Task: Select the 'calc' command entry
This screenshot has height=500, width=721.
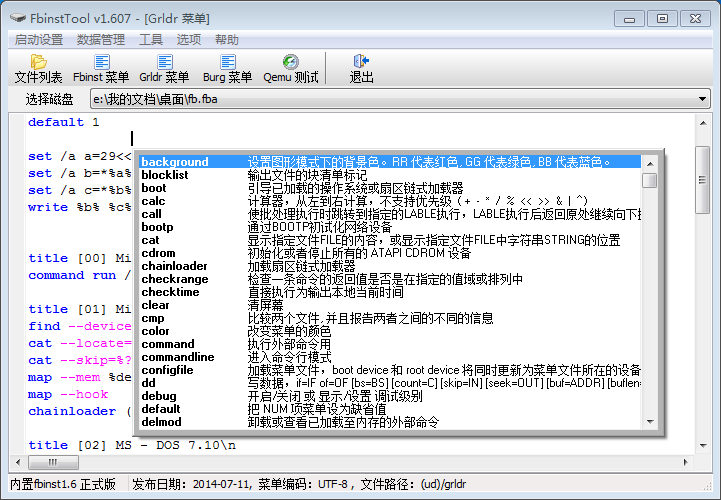Action: (390, 201)
